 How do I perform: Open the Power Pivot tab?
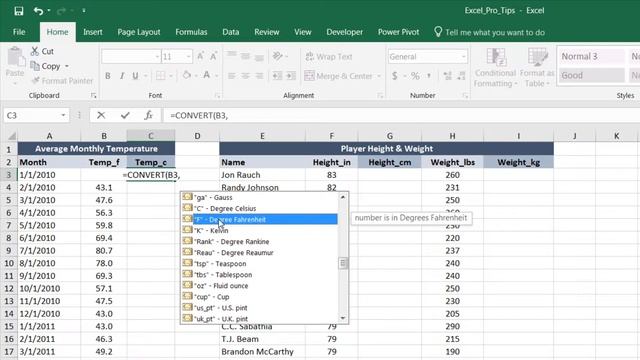pyautogui.click(x=398, y=32)
